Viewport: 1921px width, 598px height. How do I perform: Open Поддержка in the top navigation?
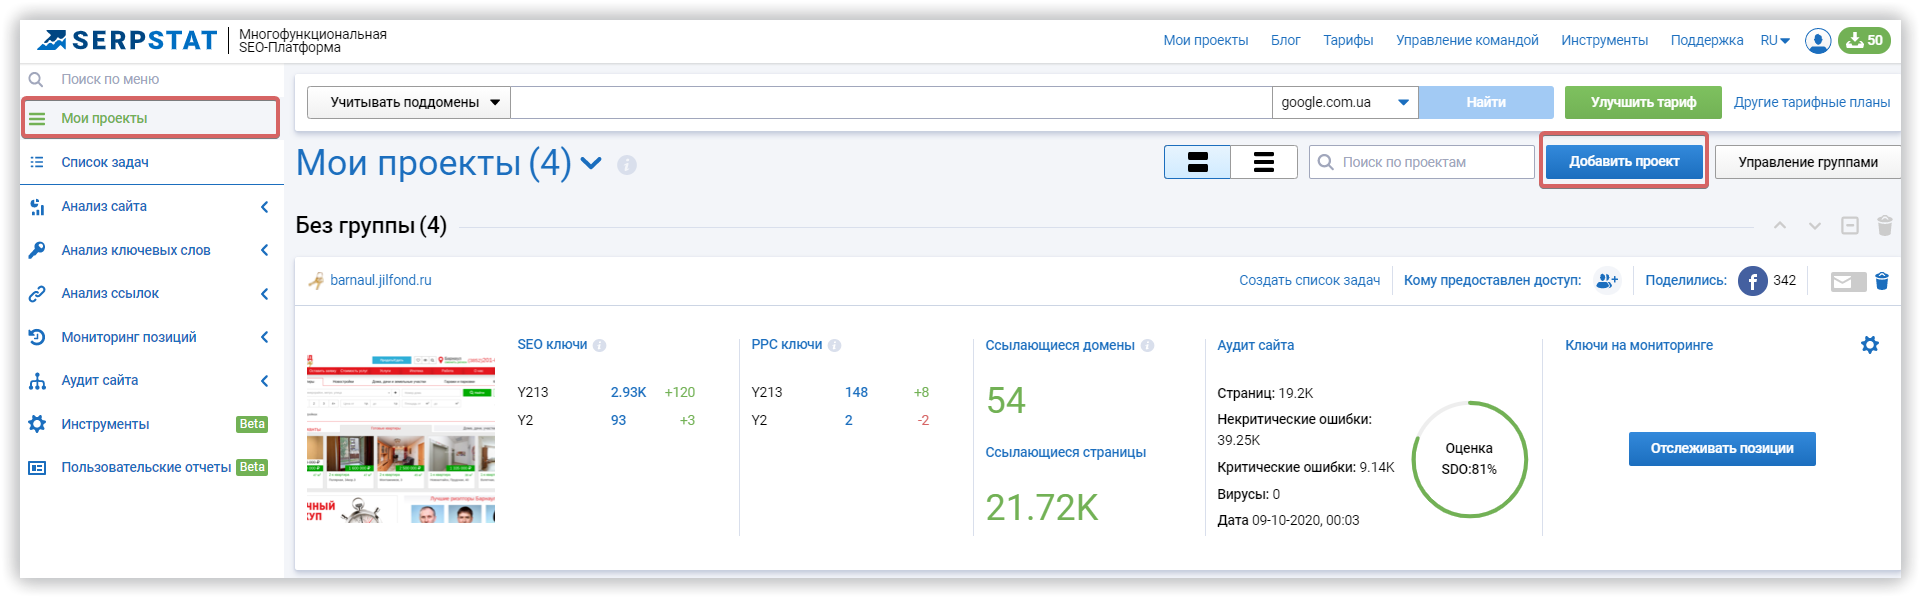1706,40
